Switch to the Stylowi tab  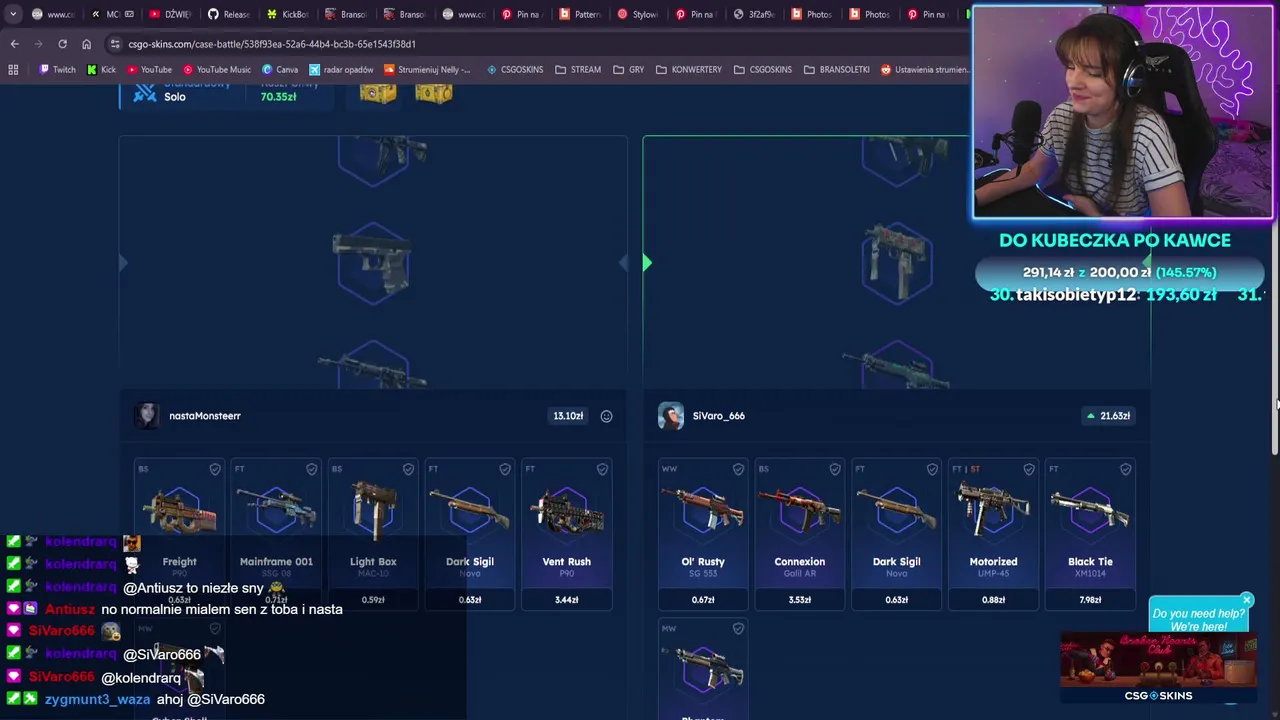(x=639, y=14)
